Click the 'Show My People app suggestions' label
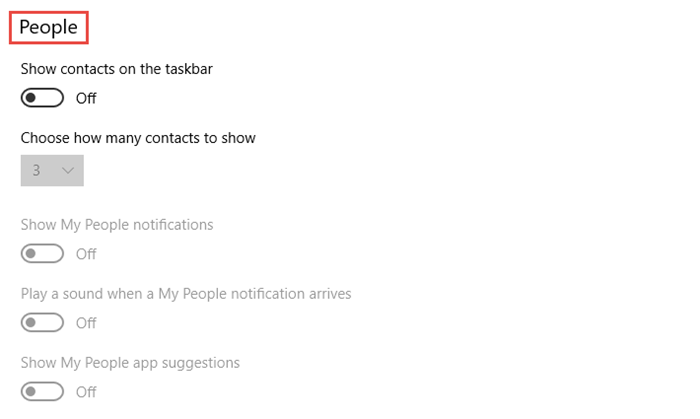 (130, 362)
